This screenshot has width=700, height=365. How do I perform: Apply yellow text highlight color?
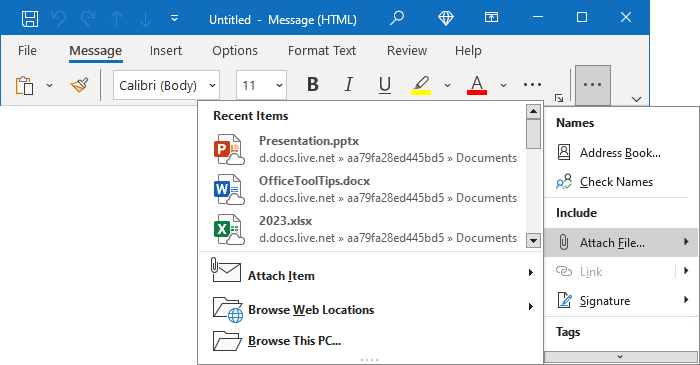click(x=421, y=85)
